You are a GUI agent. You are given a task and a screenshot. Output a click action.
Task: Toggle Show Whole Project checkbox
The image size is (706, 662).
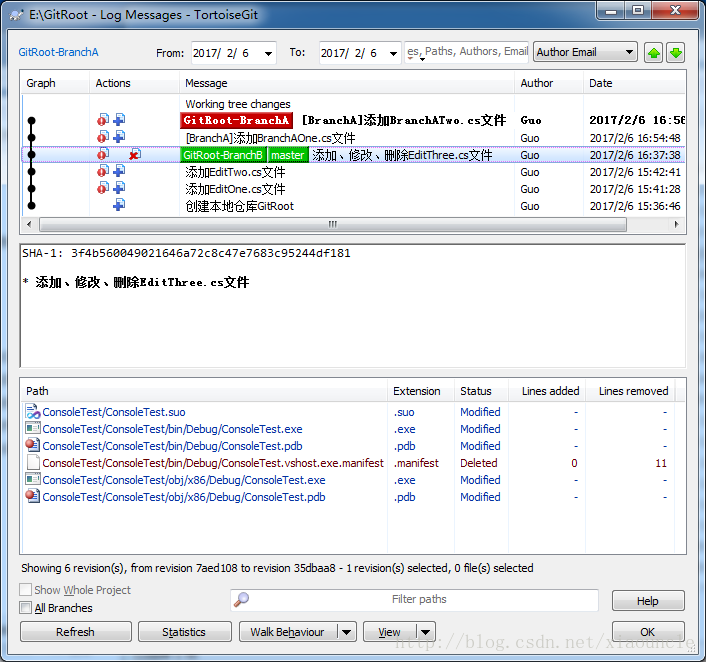coord(26,589)
